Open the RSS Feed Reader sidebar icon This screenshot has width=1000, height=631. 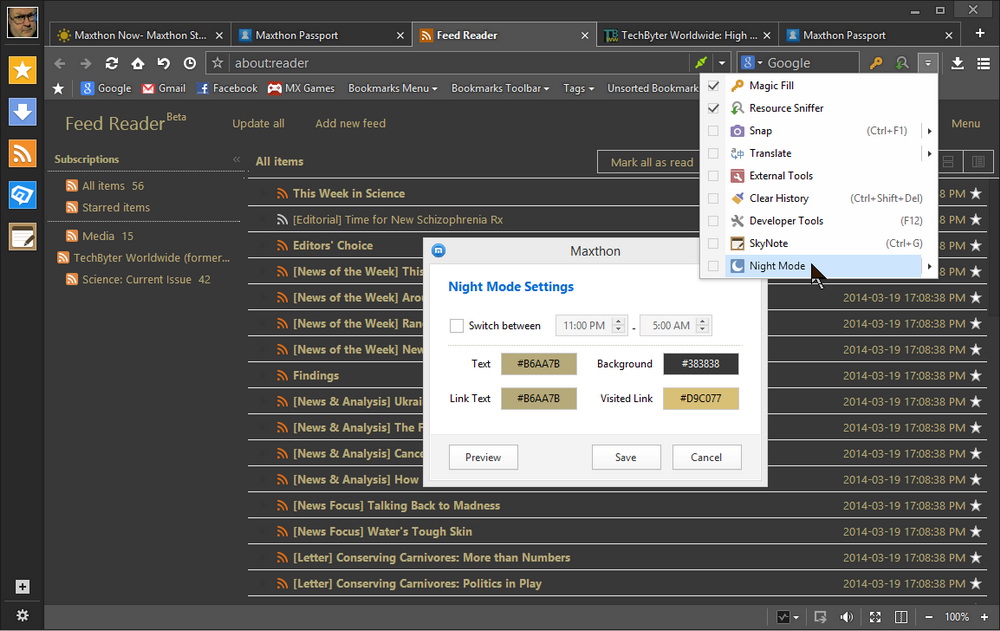click(x=22, y=154)
